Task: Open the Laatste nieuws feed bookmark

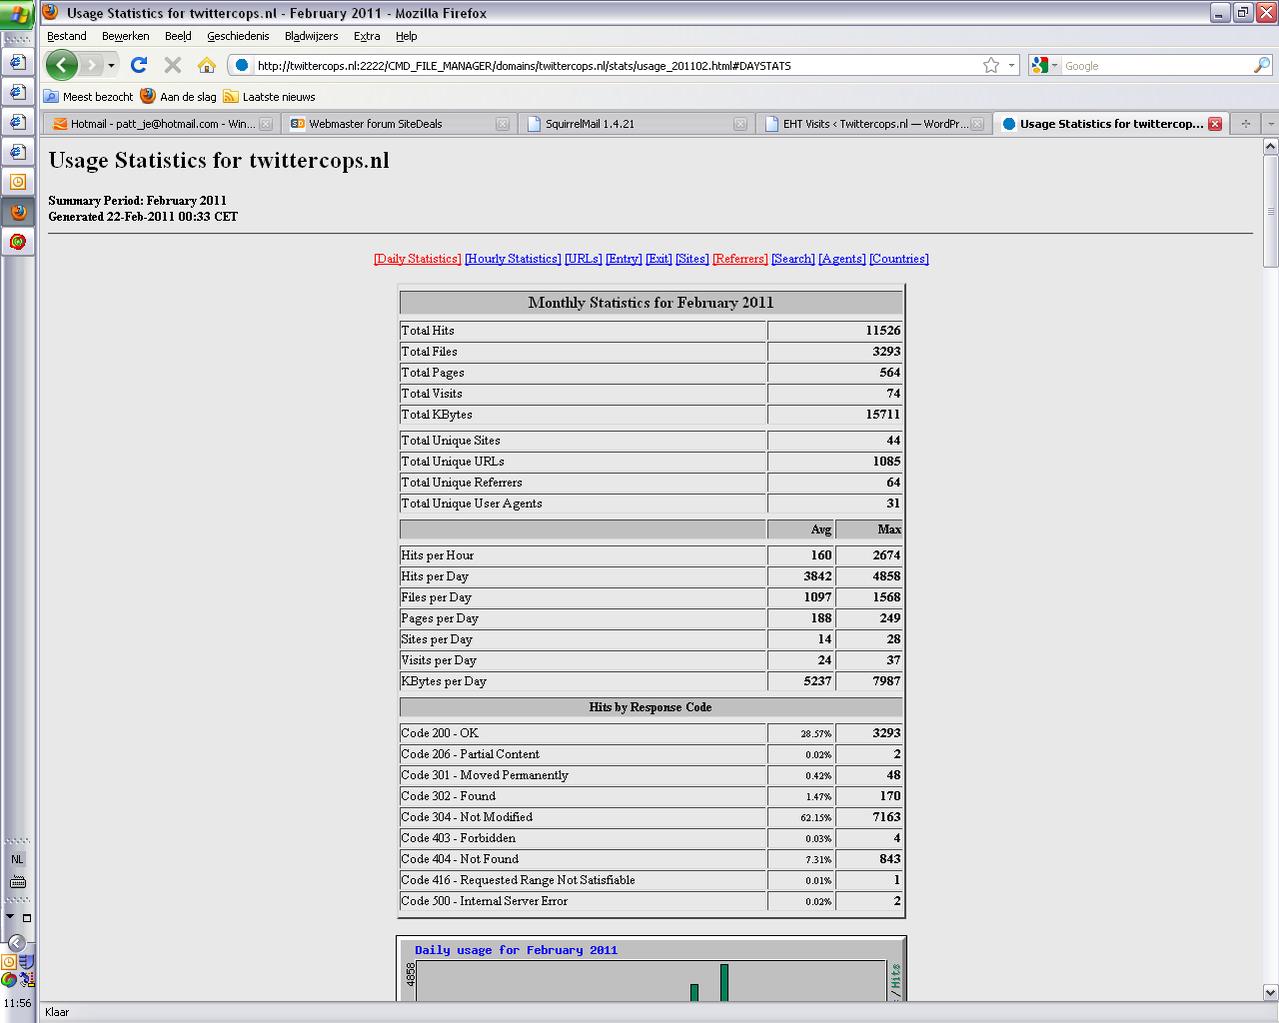Action: 269,97
